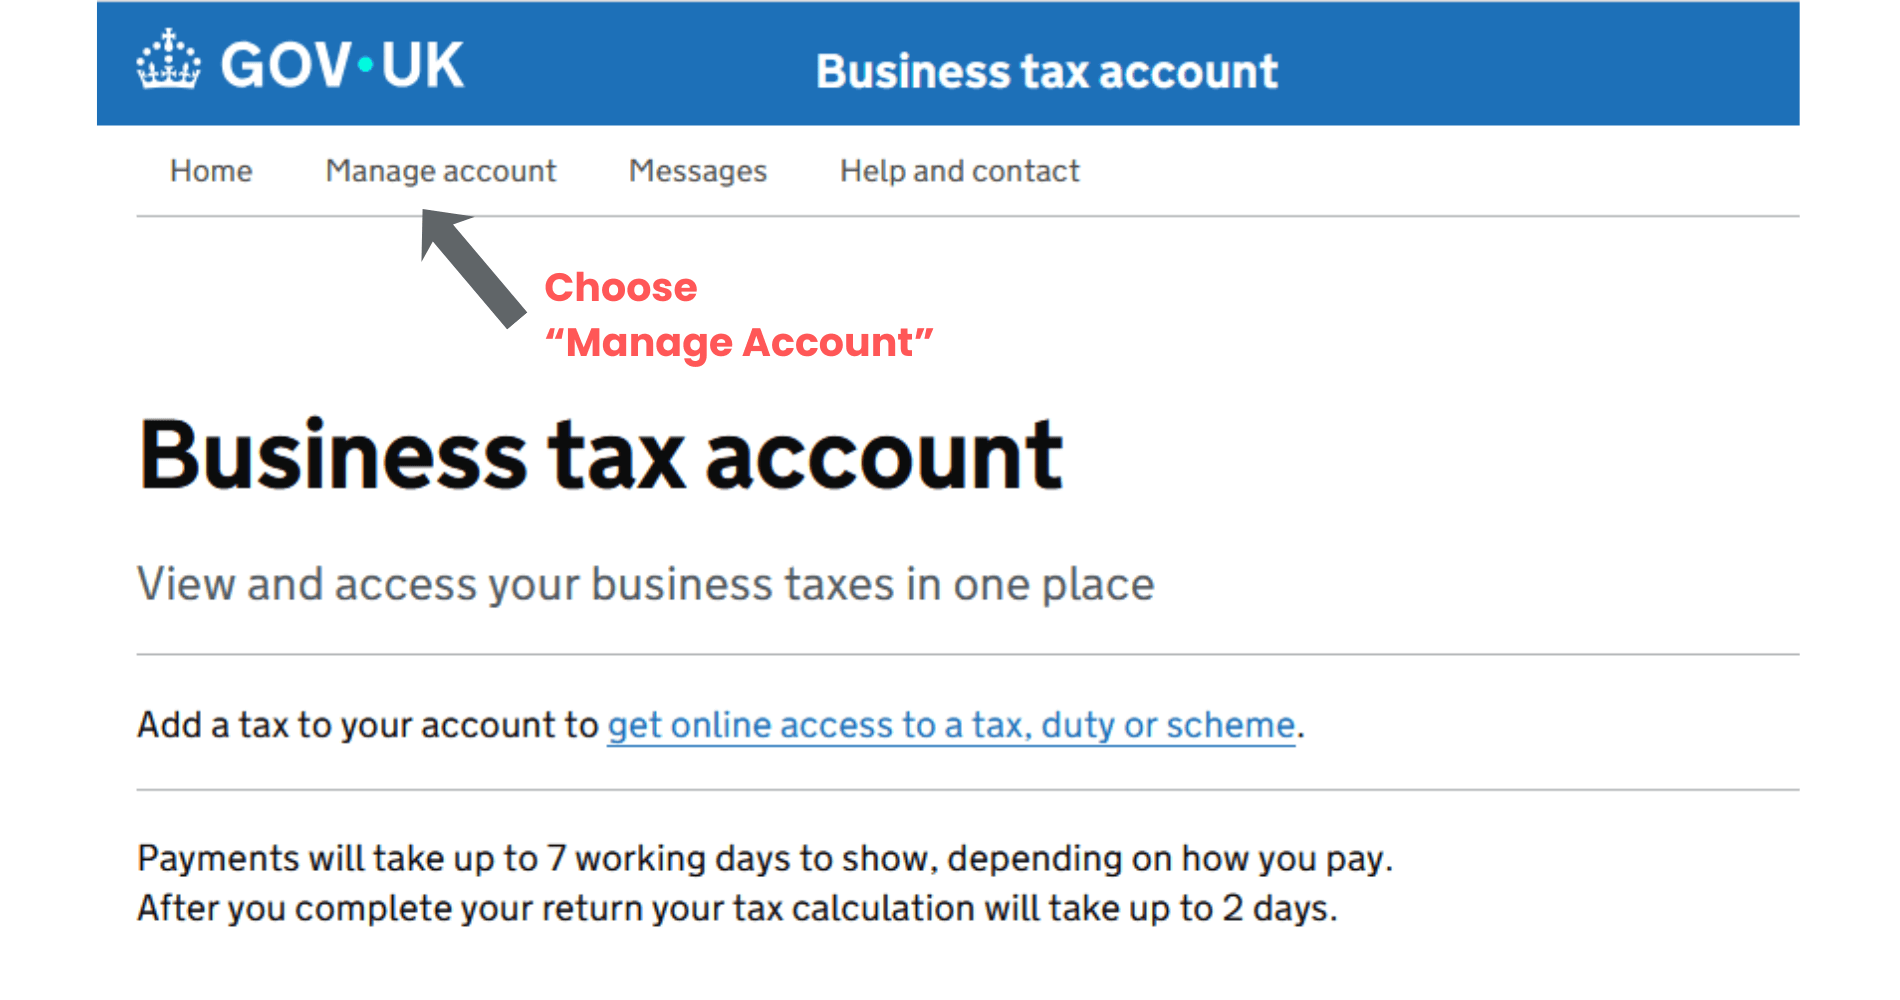The width and height of the screenshot is (1900, 1000).
Task: Click the empty blue banner area right of title
Action: (x=1550, y=65)
